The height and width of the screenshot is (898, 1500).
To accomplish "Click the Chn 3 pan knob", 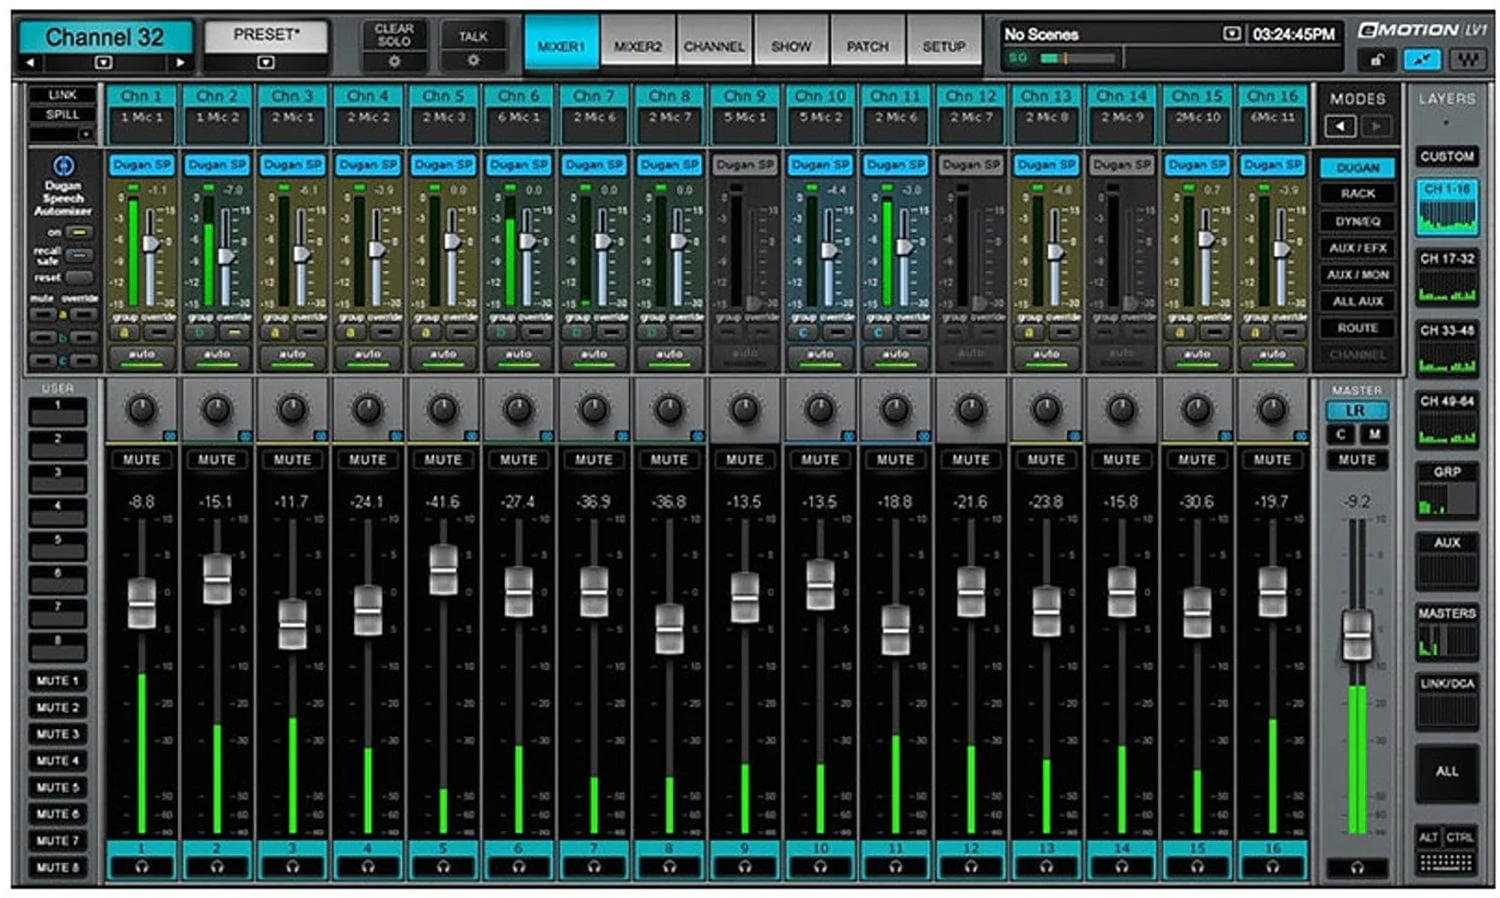I will [x=292, y=409].
